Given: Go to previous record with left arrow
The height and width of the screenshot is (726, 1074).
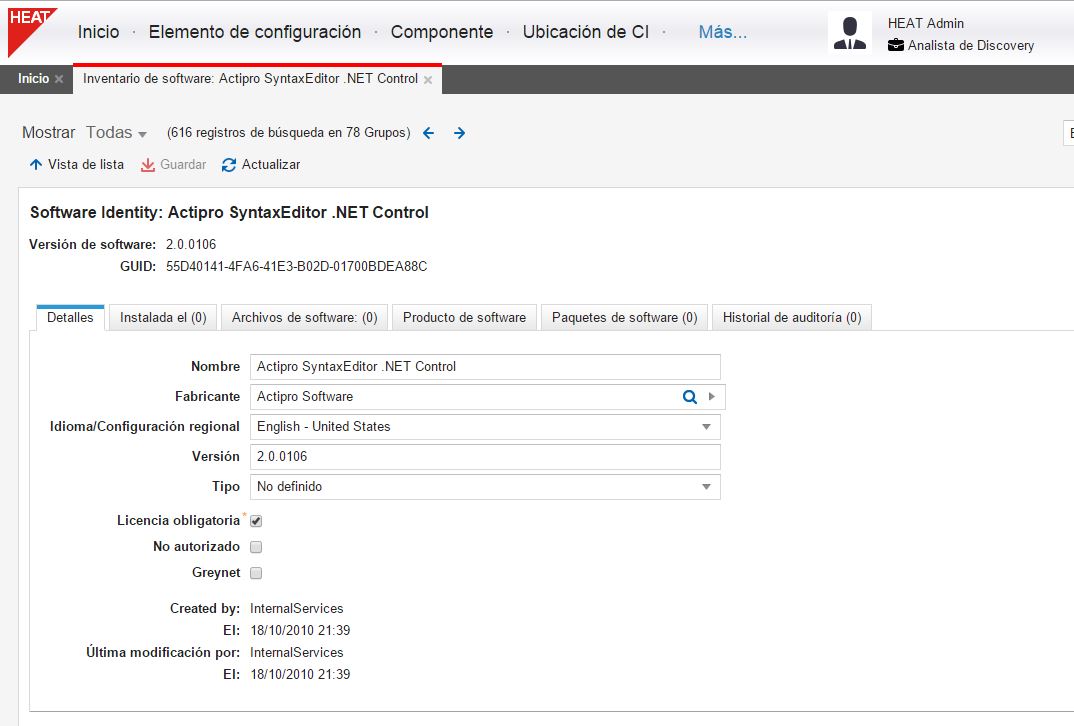Looking at the screenshot, I should click(429, 133).
